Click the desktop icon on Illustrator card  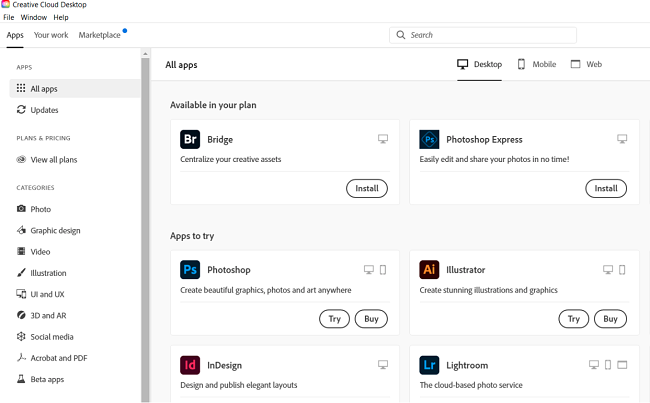pos(608,270)
